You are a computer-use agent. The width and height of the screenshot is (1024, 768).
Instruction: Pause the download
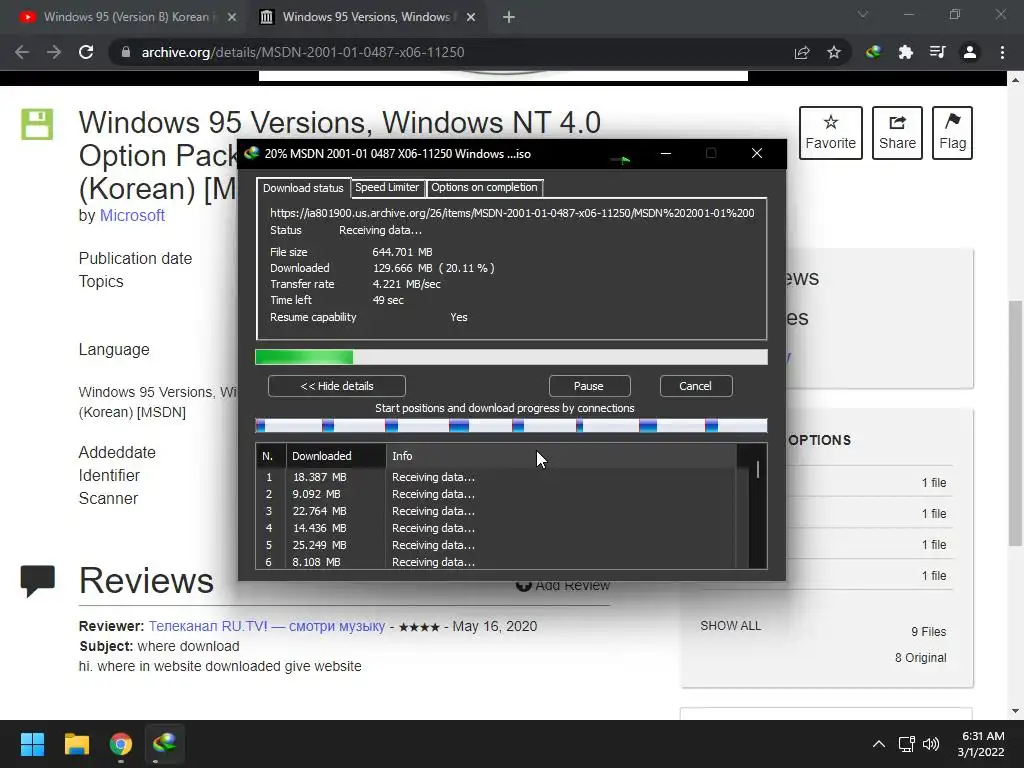(x=589, y=386)
